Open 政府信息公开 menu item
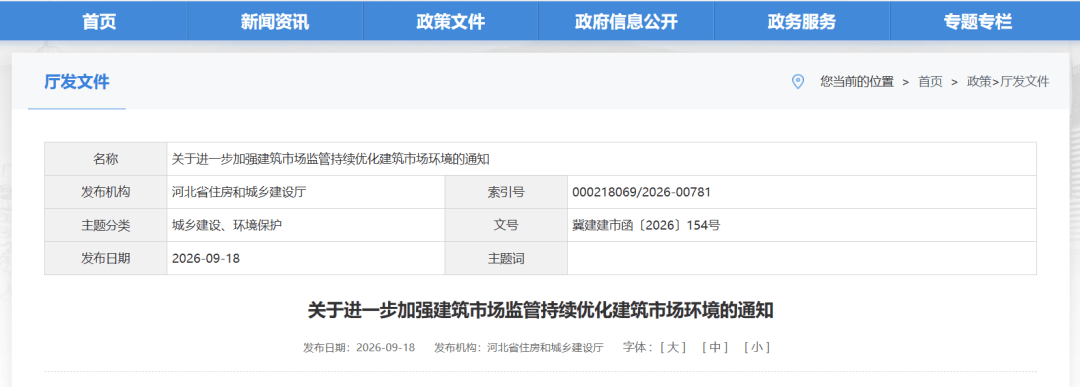 pos(626,21)
